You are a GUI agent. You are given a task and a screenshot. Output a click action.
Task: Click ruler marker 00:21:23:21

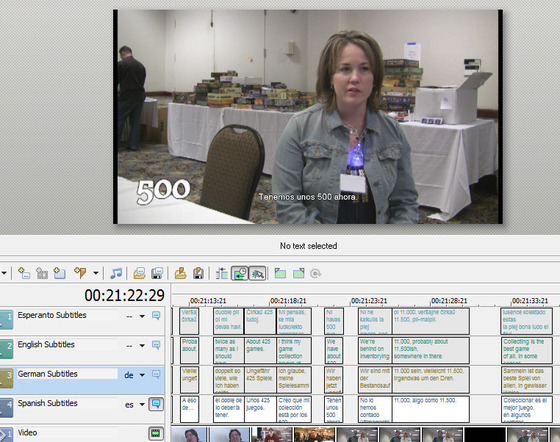tap(369, 301)
